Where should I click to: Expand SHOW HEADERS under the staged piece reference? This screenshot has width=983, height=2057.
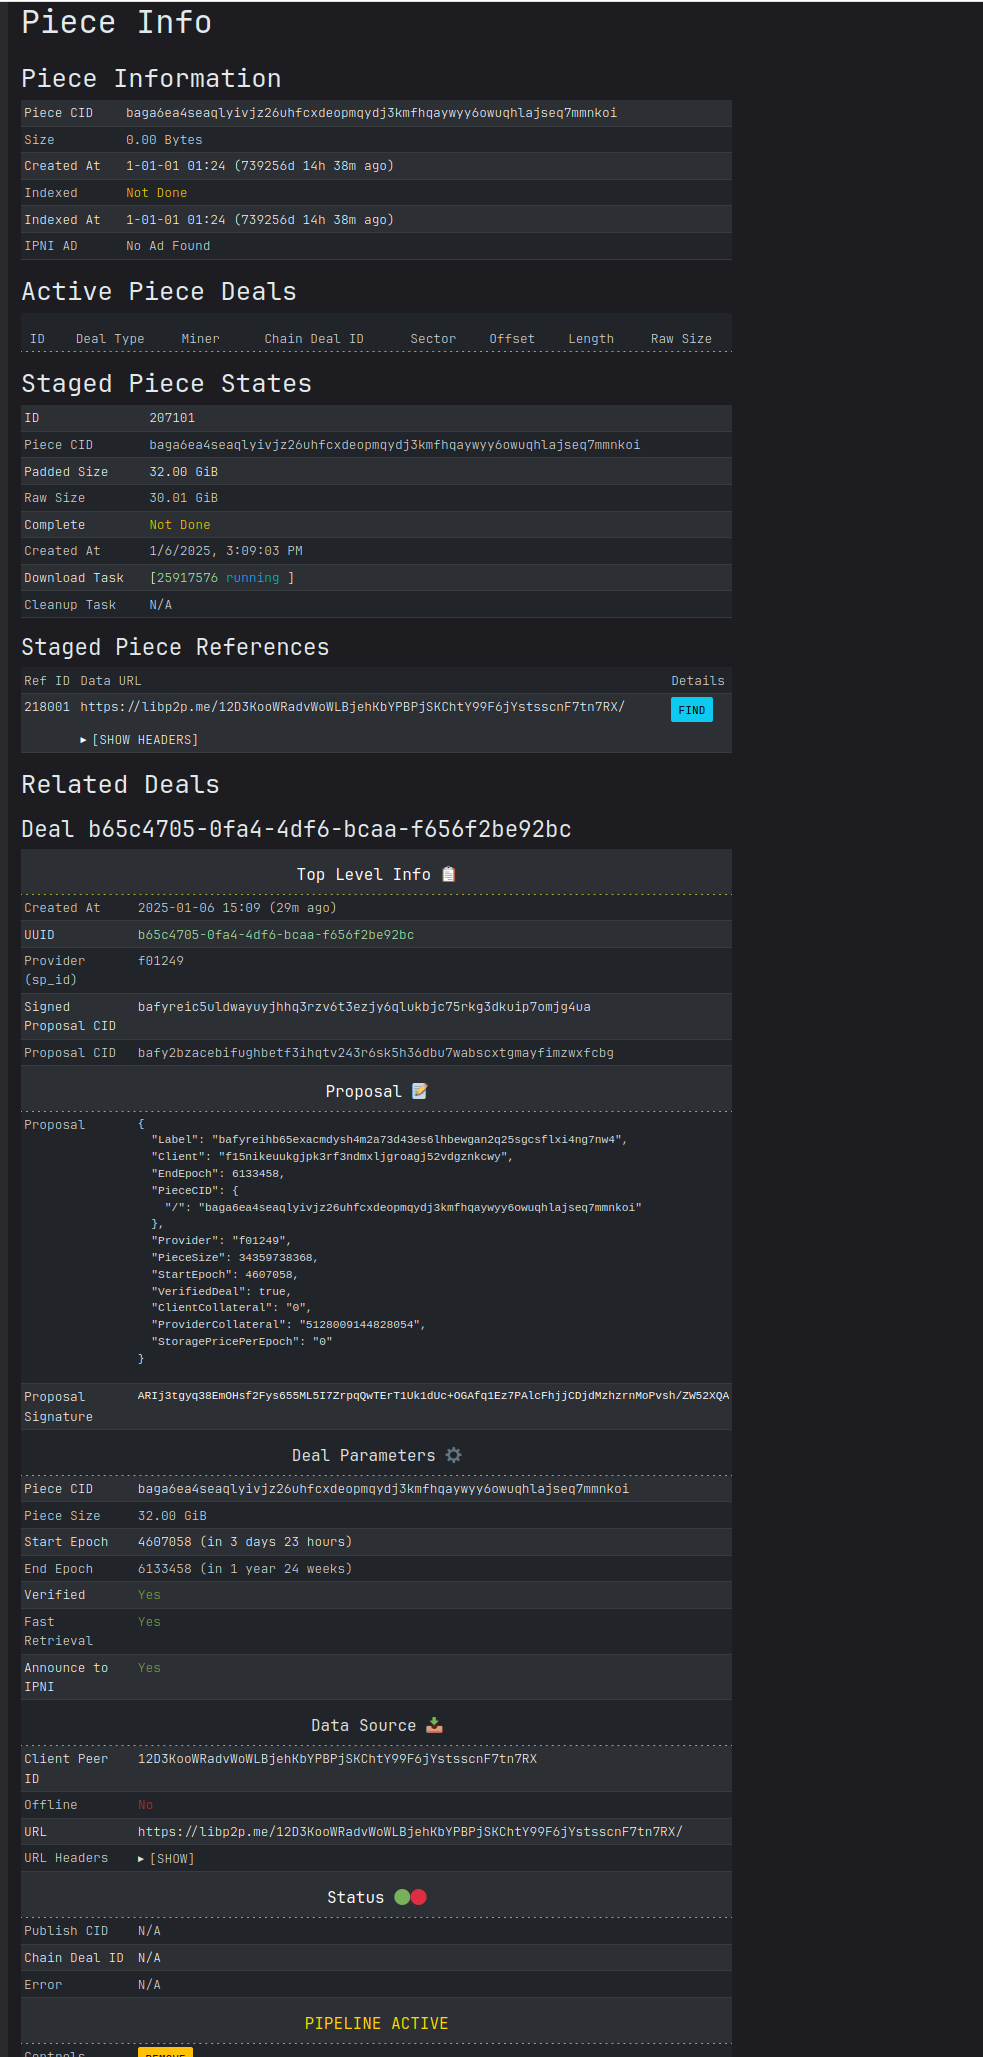point(139,740)
